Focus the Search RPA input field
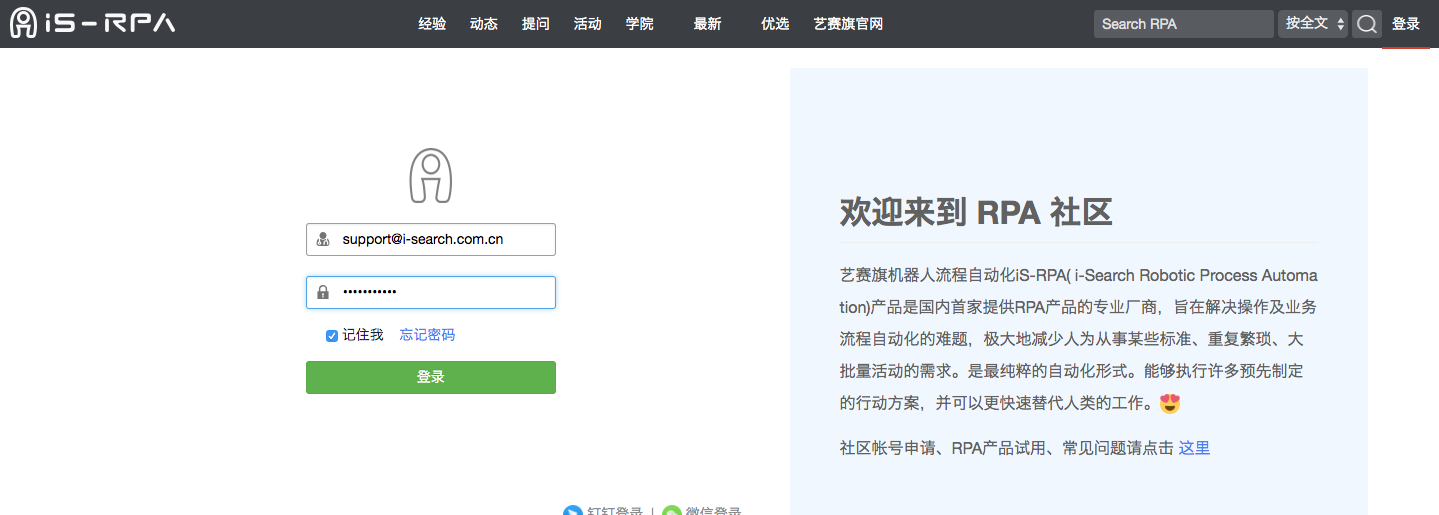 click(x=1184, y=24)
